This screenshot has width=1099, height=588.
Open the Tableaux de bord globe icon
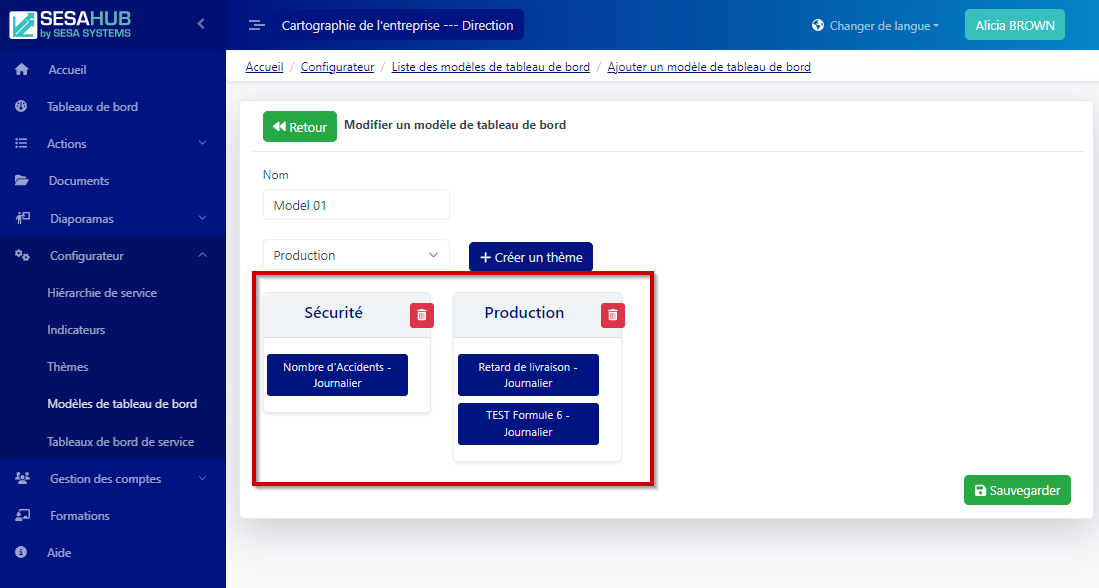22,106
